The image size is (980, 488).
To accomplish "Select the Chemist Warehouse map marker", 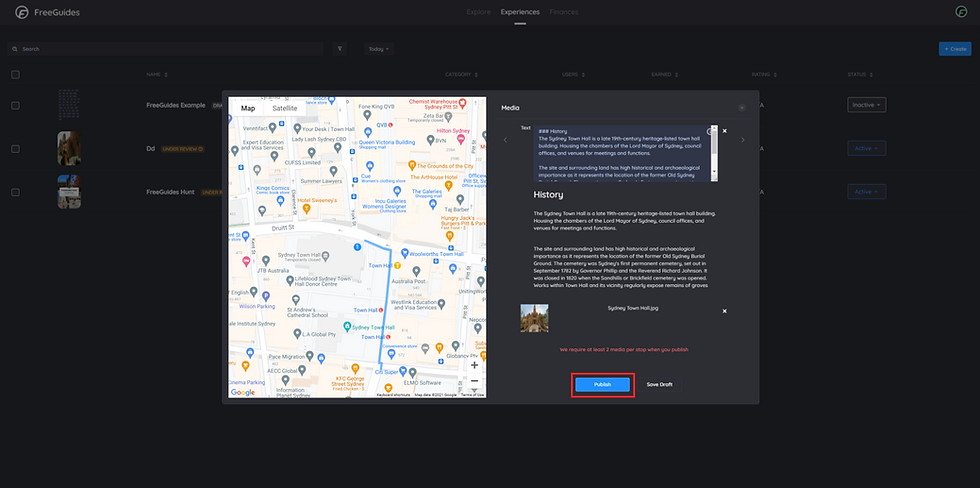I will (462, 102).
